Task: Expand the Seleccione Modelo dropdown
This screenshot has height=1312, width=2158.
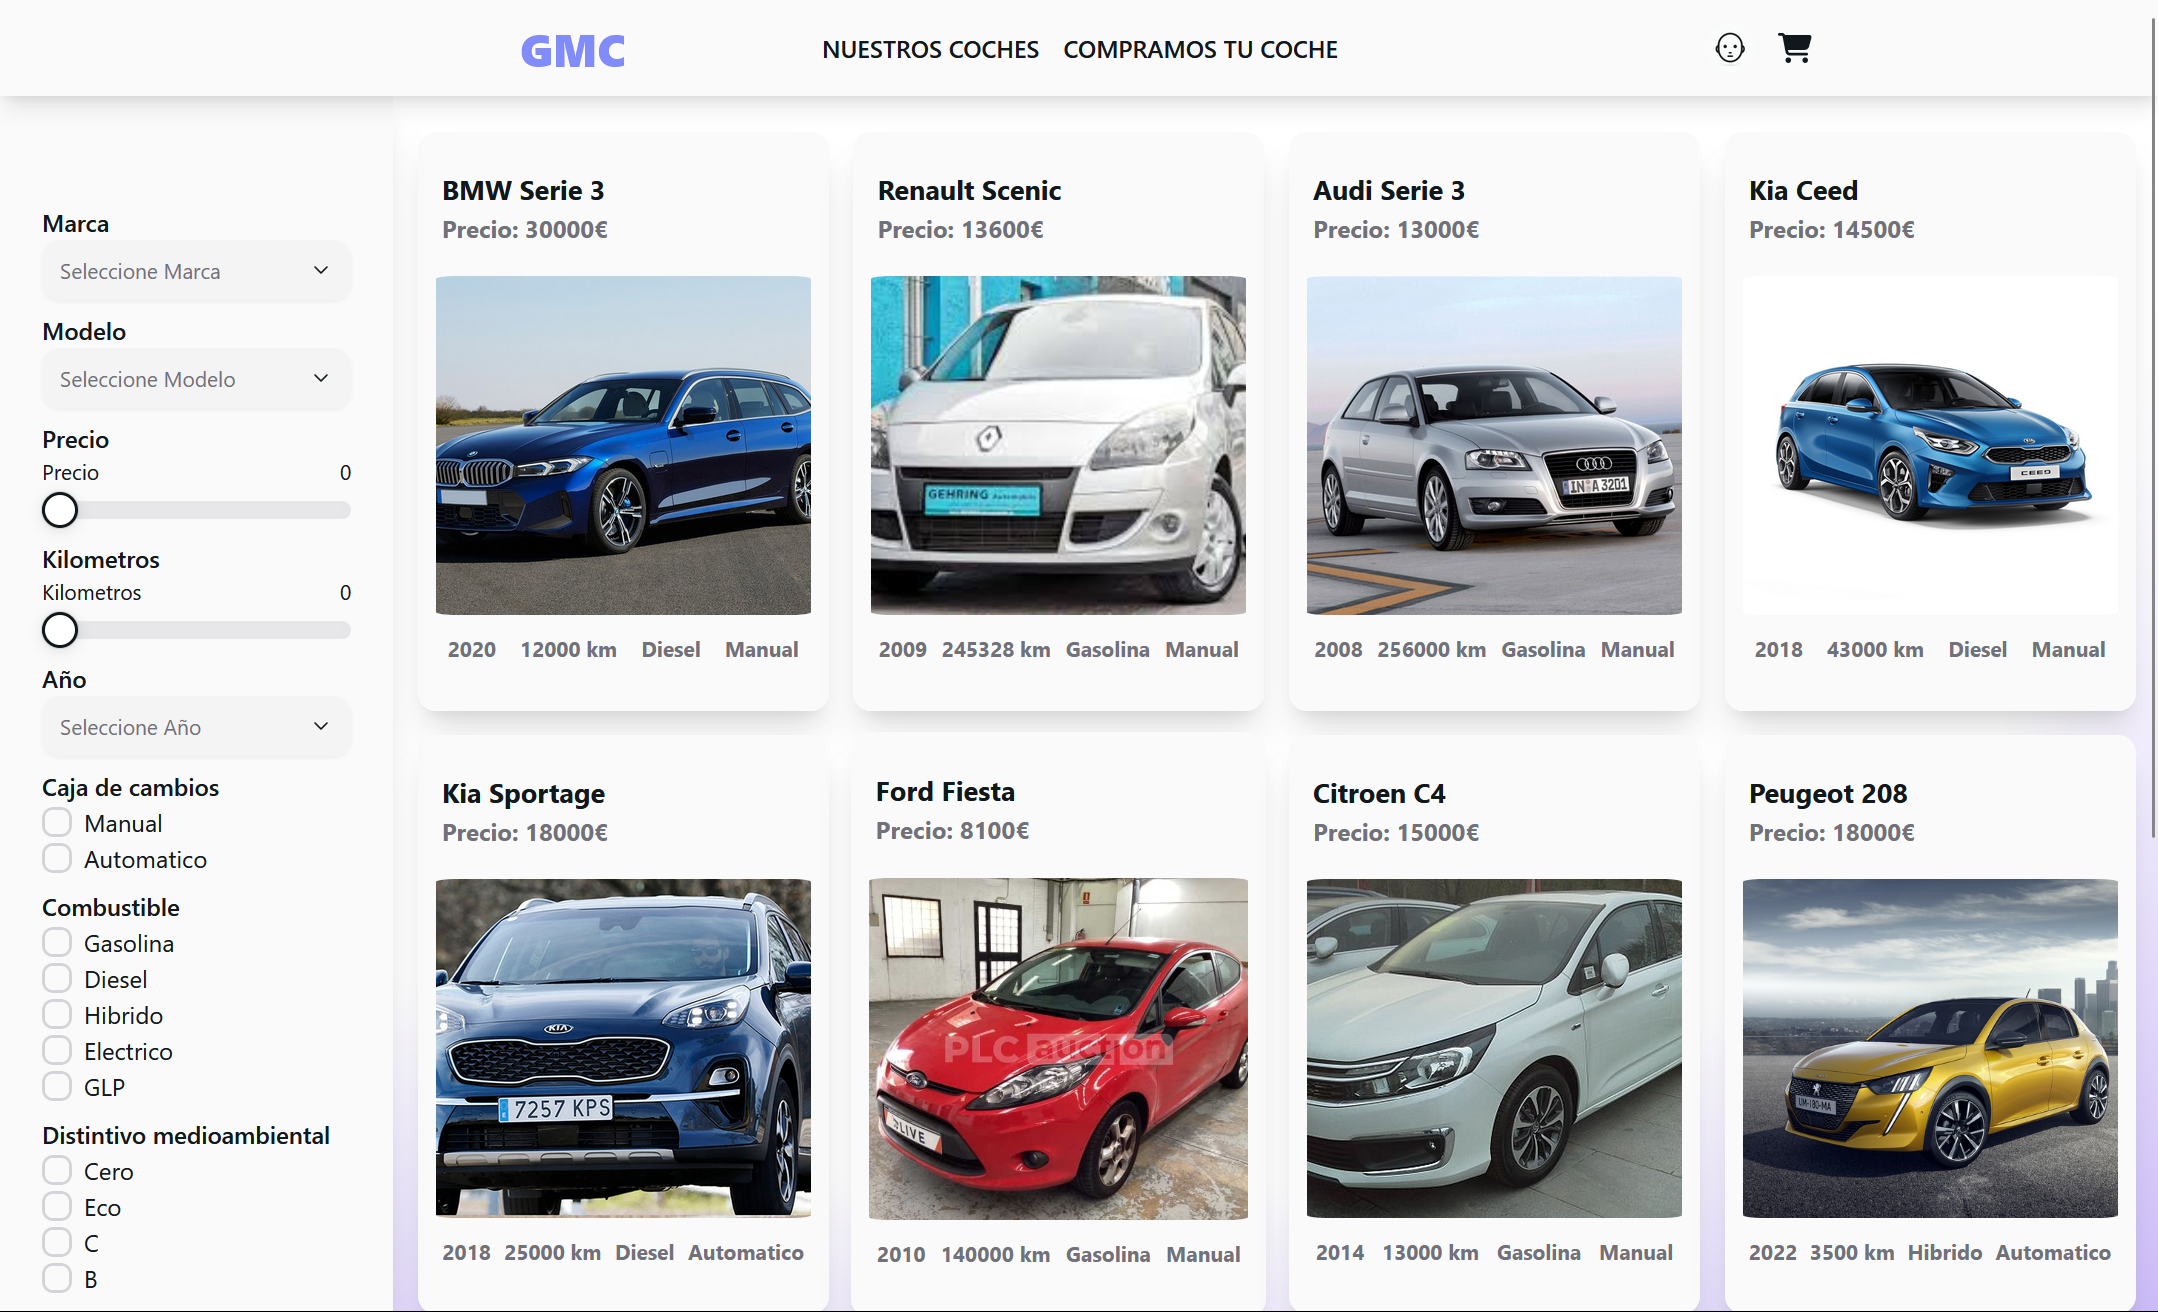Action: [x=196, y=379]
